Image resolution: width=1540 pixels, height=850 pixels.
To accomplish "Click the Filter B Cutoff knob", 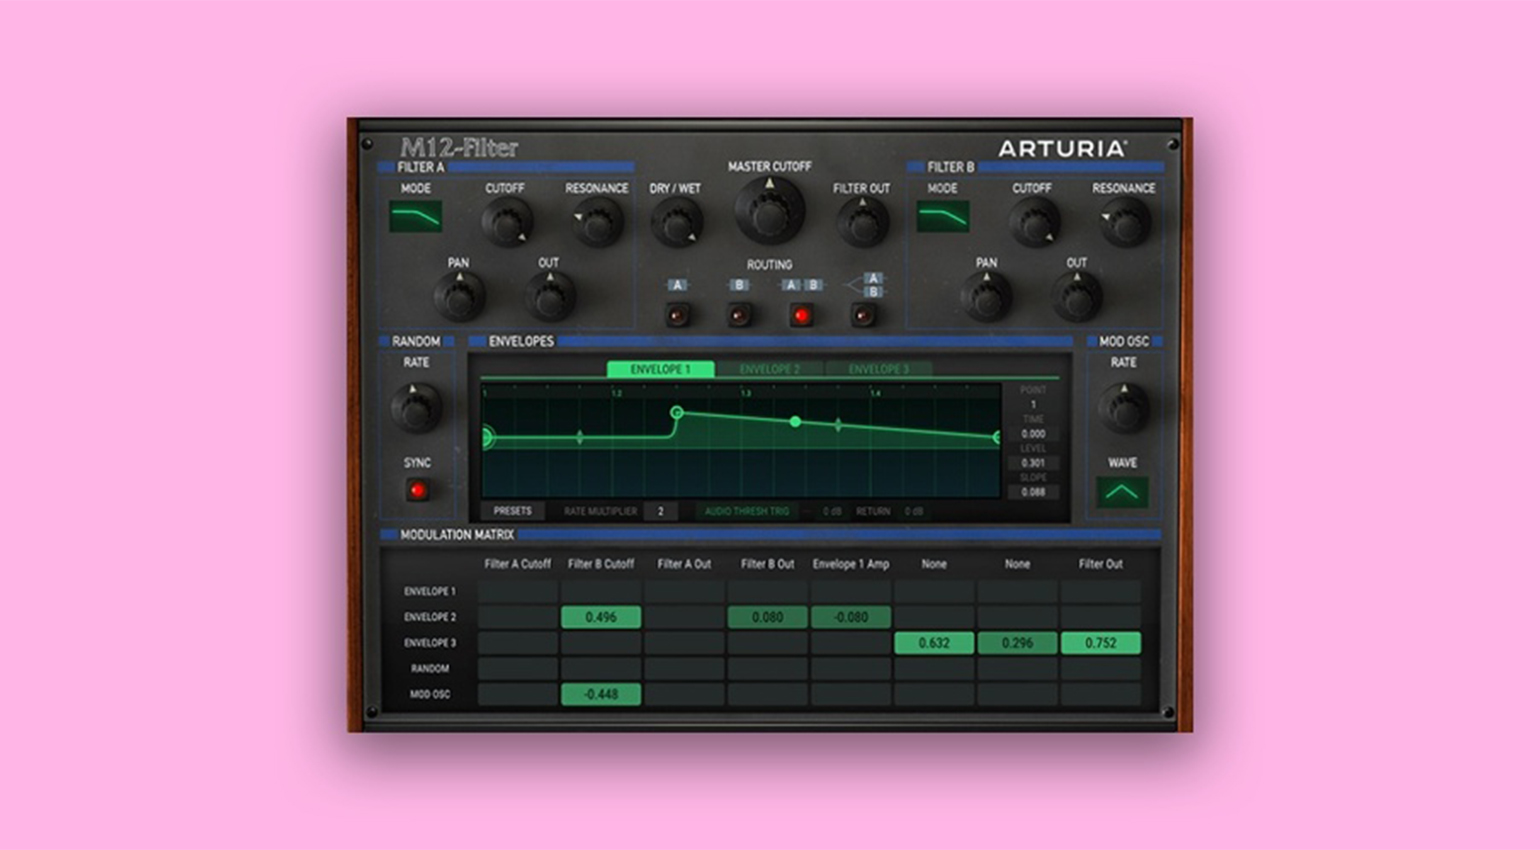I will click(1033, 222).
